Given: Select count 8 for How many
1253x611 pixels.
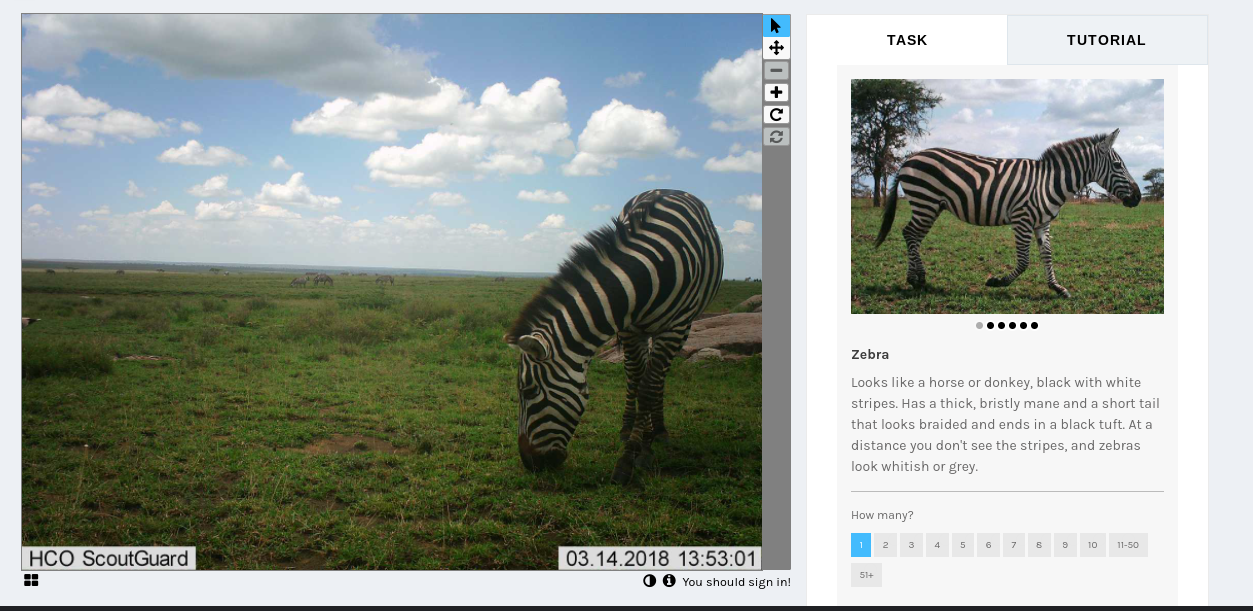Looking at the screenshot, I should (1039, 545).
